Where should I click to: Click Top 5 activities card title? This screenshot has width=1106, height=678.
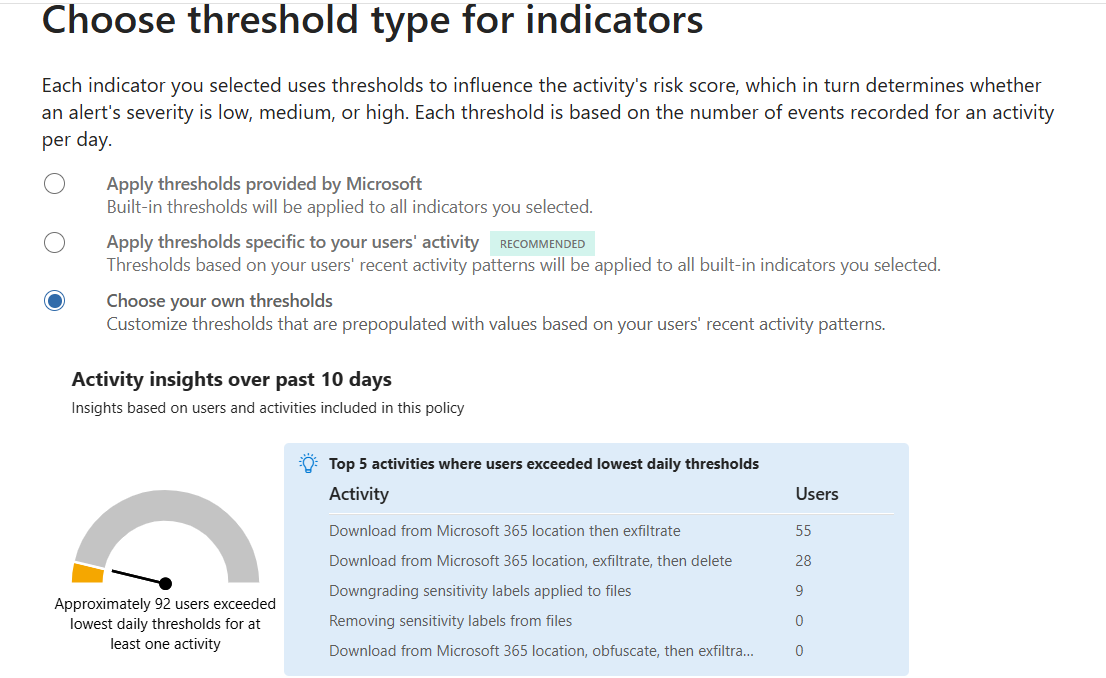(x=544, y=464)
